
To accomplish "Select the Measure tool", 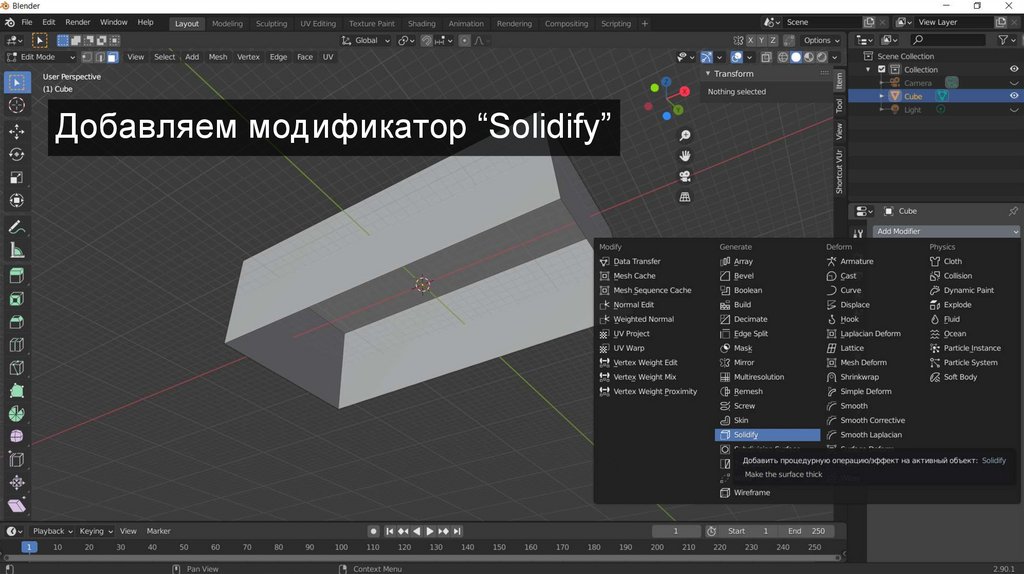I will pyautogui.click(x=17, y=251).
